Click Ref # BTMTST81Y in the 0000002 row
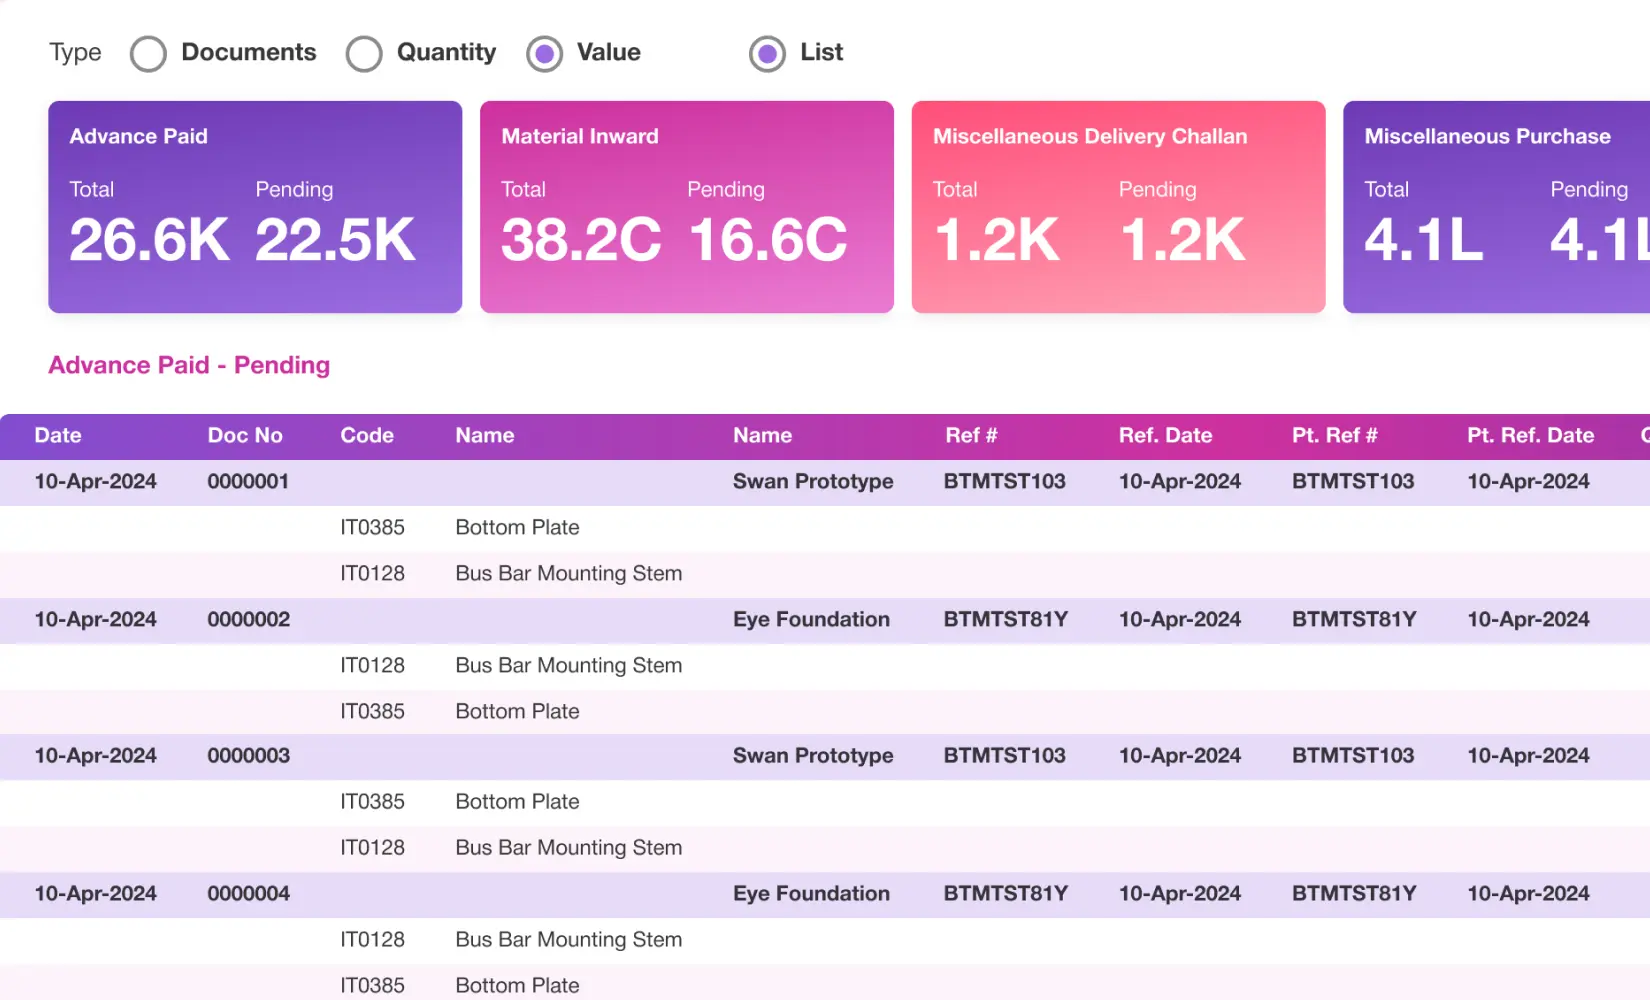Viewport: 1650px width, 1000px height. point(1006,620)
